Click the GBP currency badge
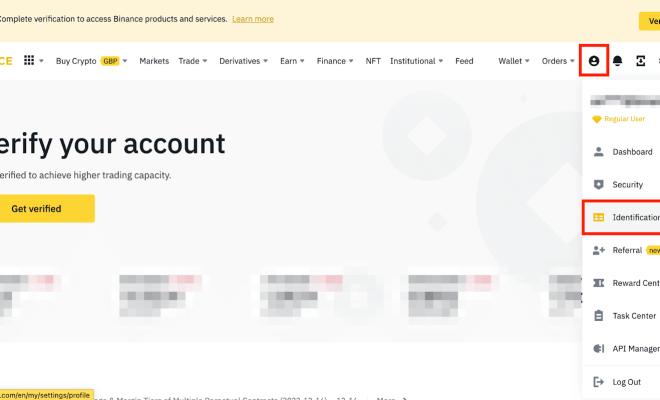This screenshot has height=400, width=660. (x=110, y=61)
